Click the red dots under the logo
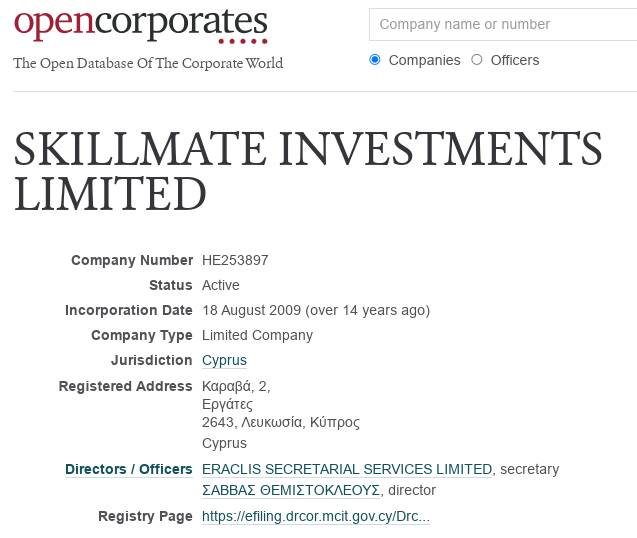The width and height of the screenshot is (637, 538). [x=243, y=41]
